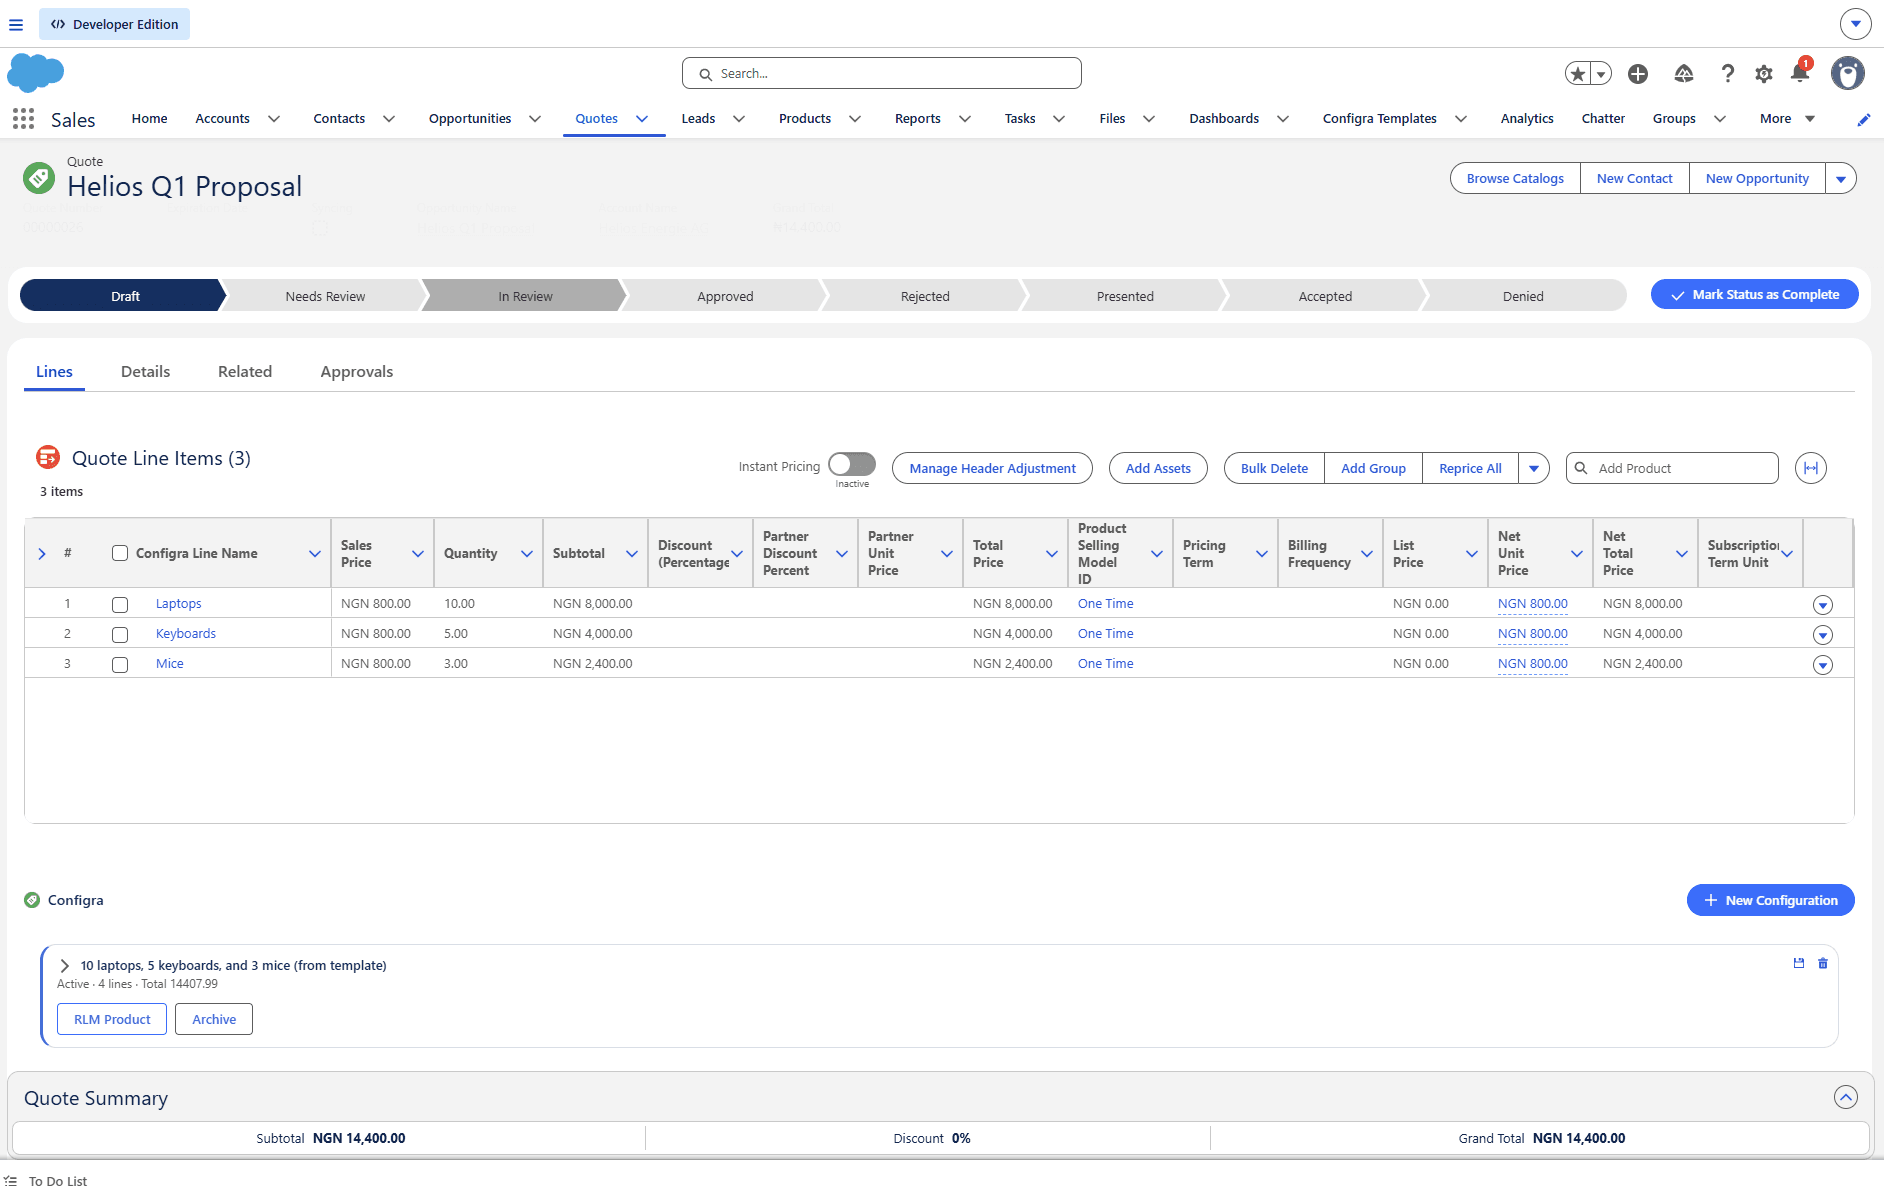Open the Favorites list dropdown arrow
The image size is (1884, 1186).
1601,74
